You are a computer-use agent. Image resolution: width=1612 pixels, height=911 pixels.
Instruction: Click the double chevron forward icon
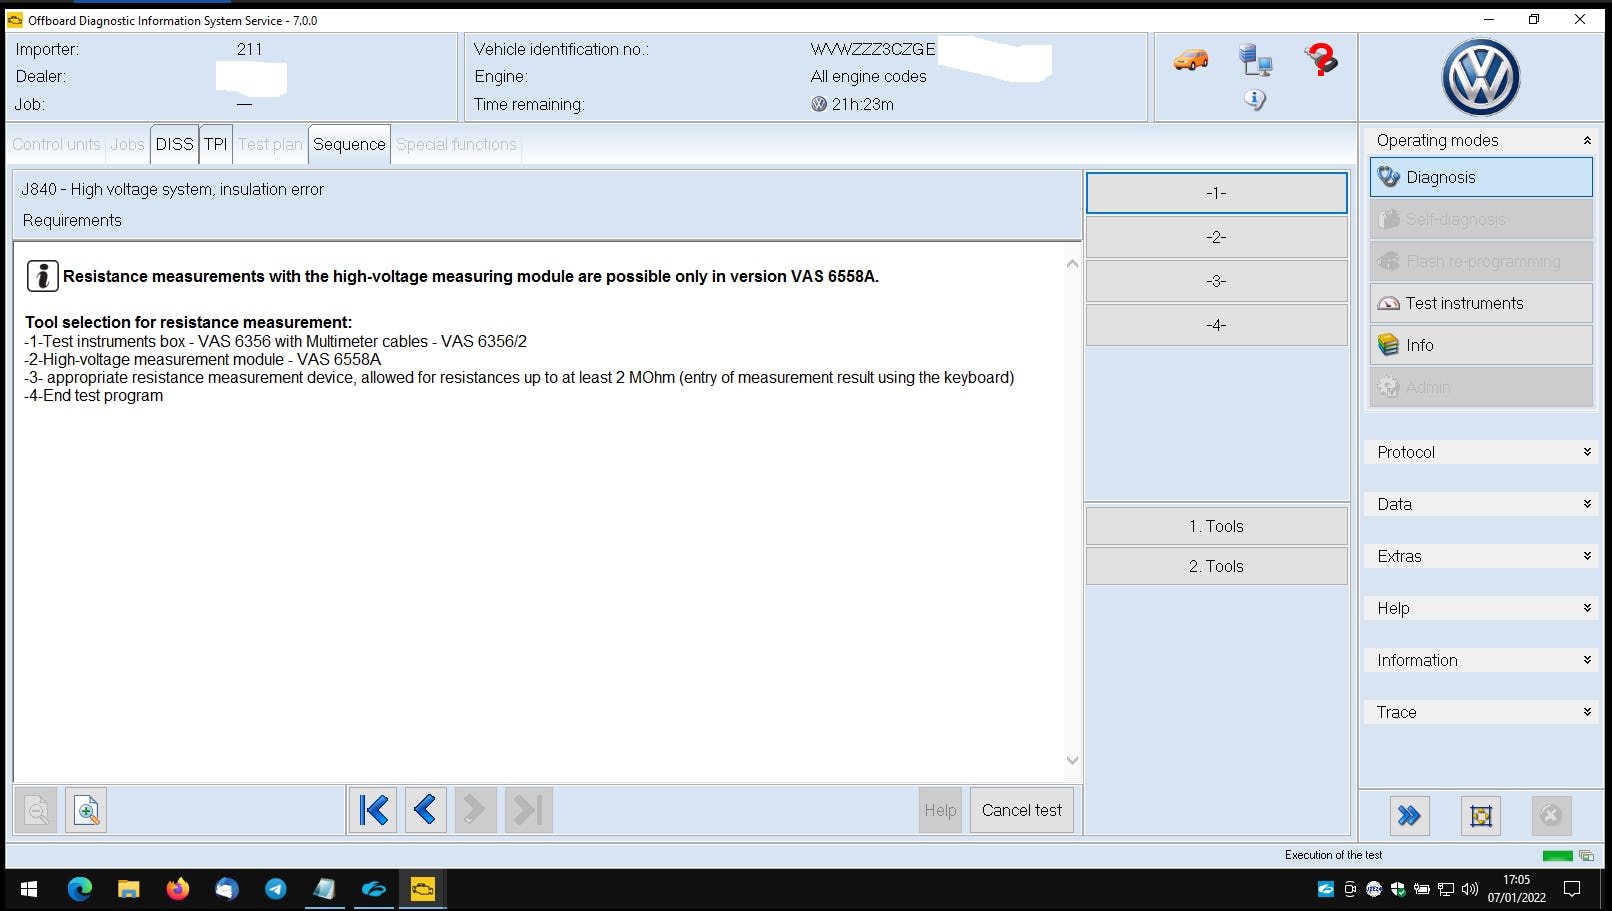1409,816
